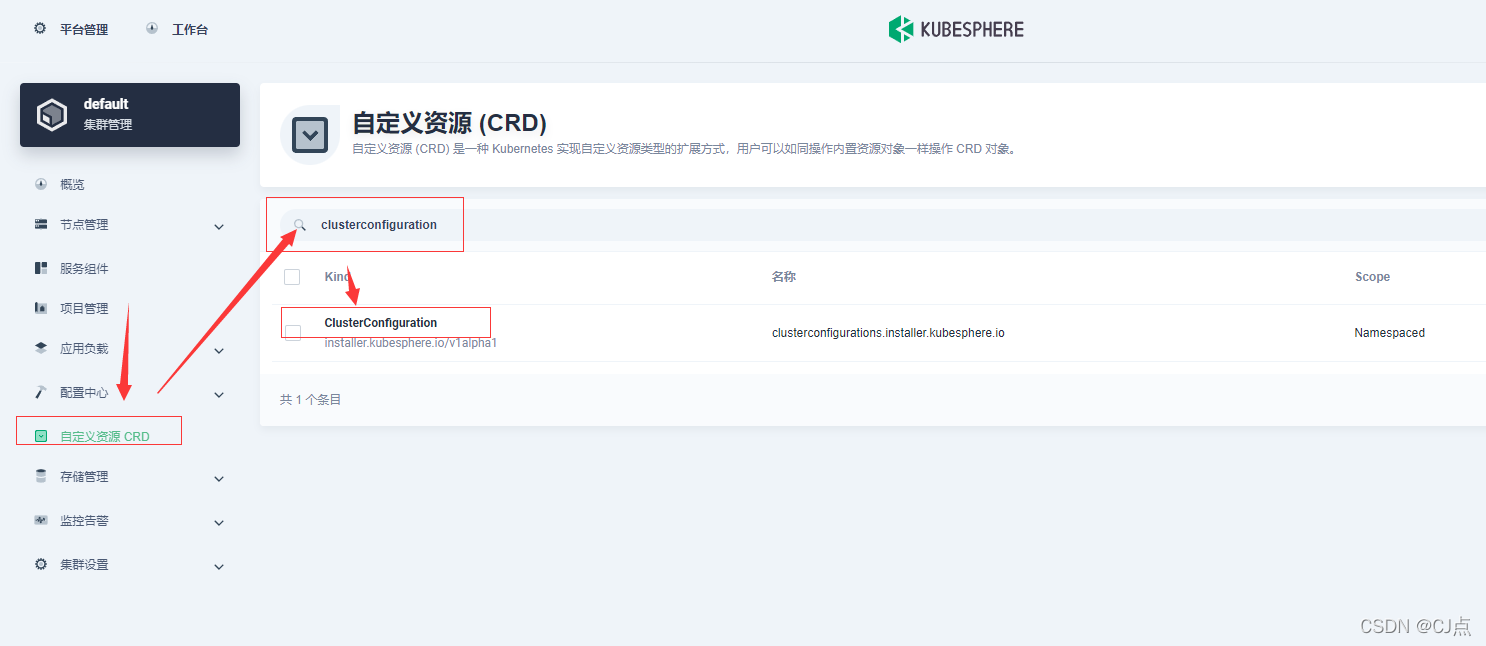Select the 概览 sidebar icon
This screenshot has width=1486, height=646.
(x=41, y=184)
